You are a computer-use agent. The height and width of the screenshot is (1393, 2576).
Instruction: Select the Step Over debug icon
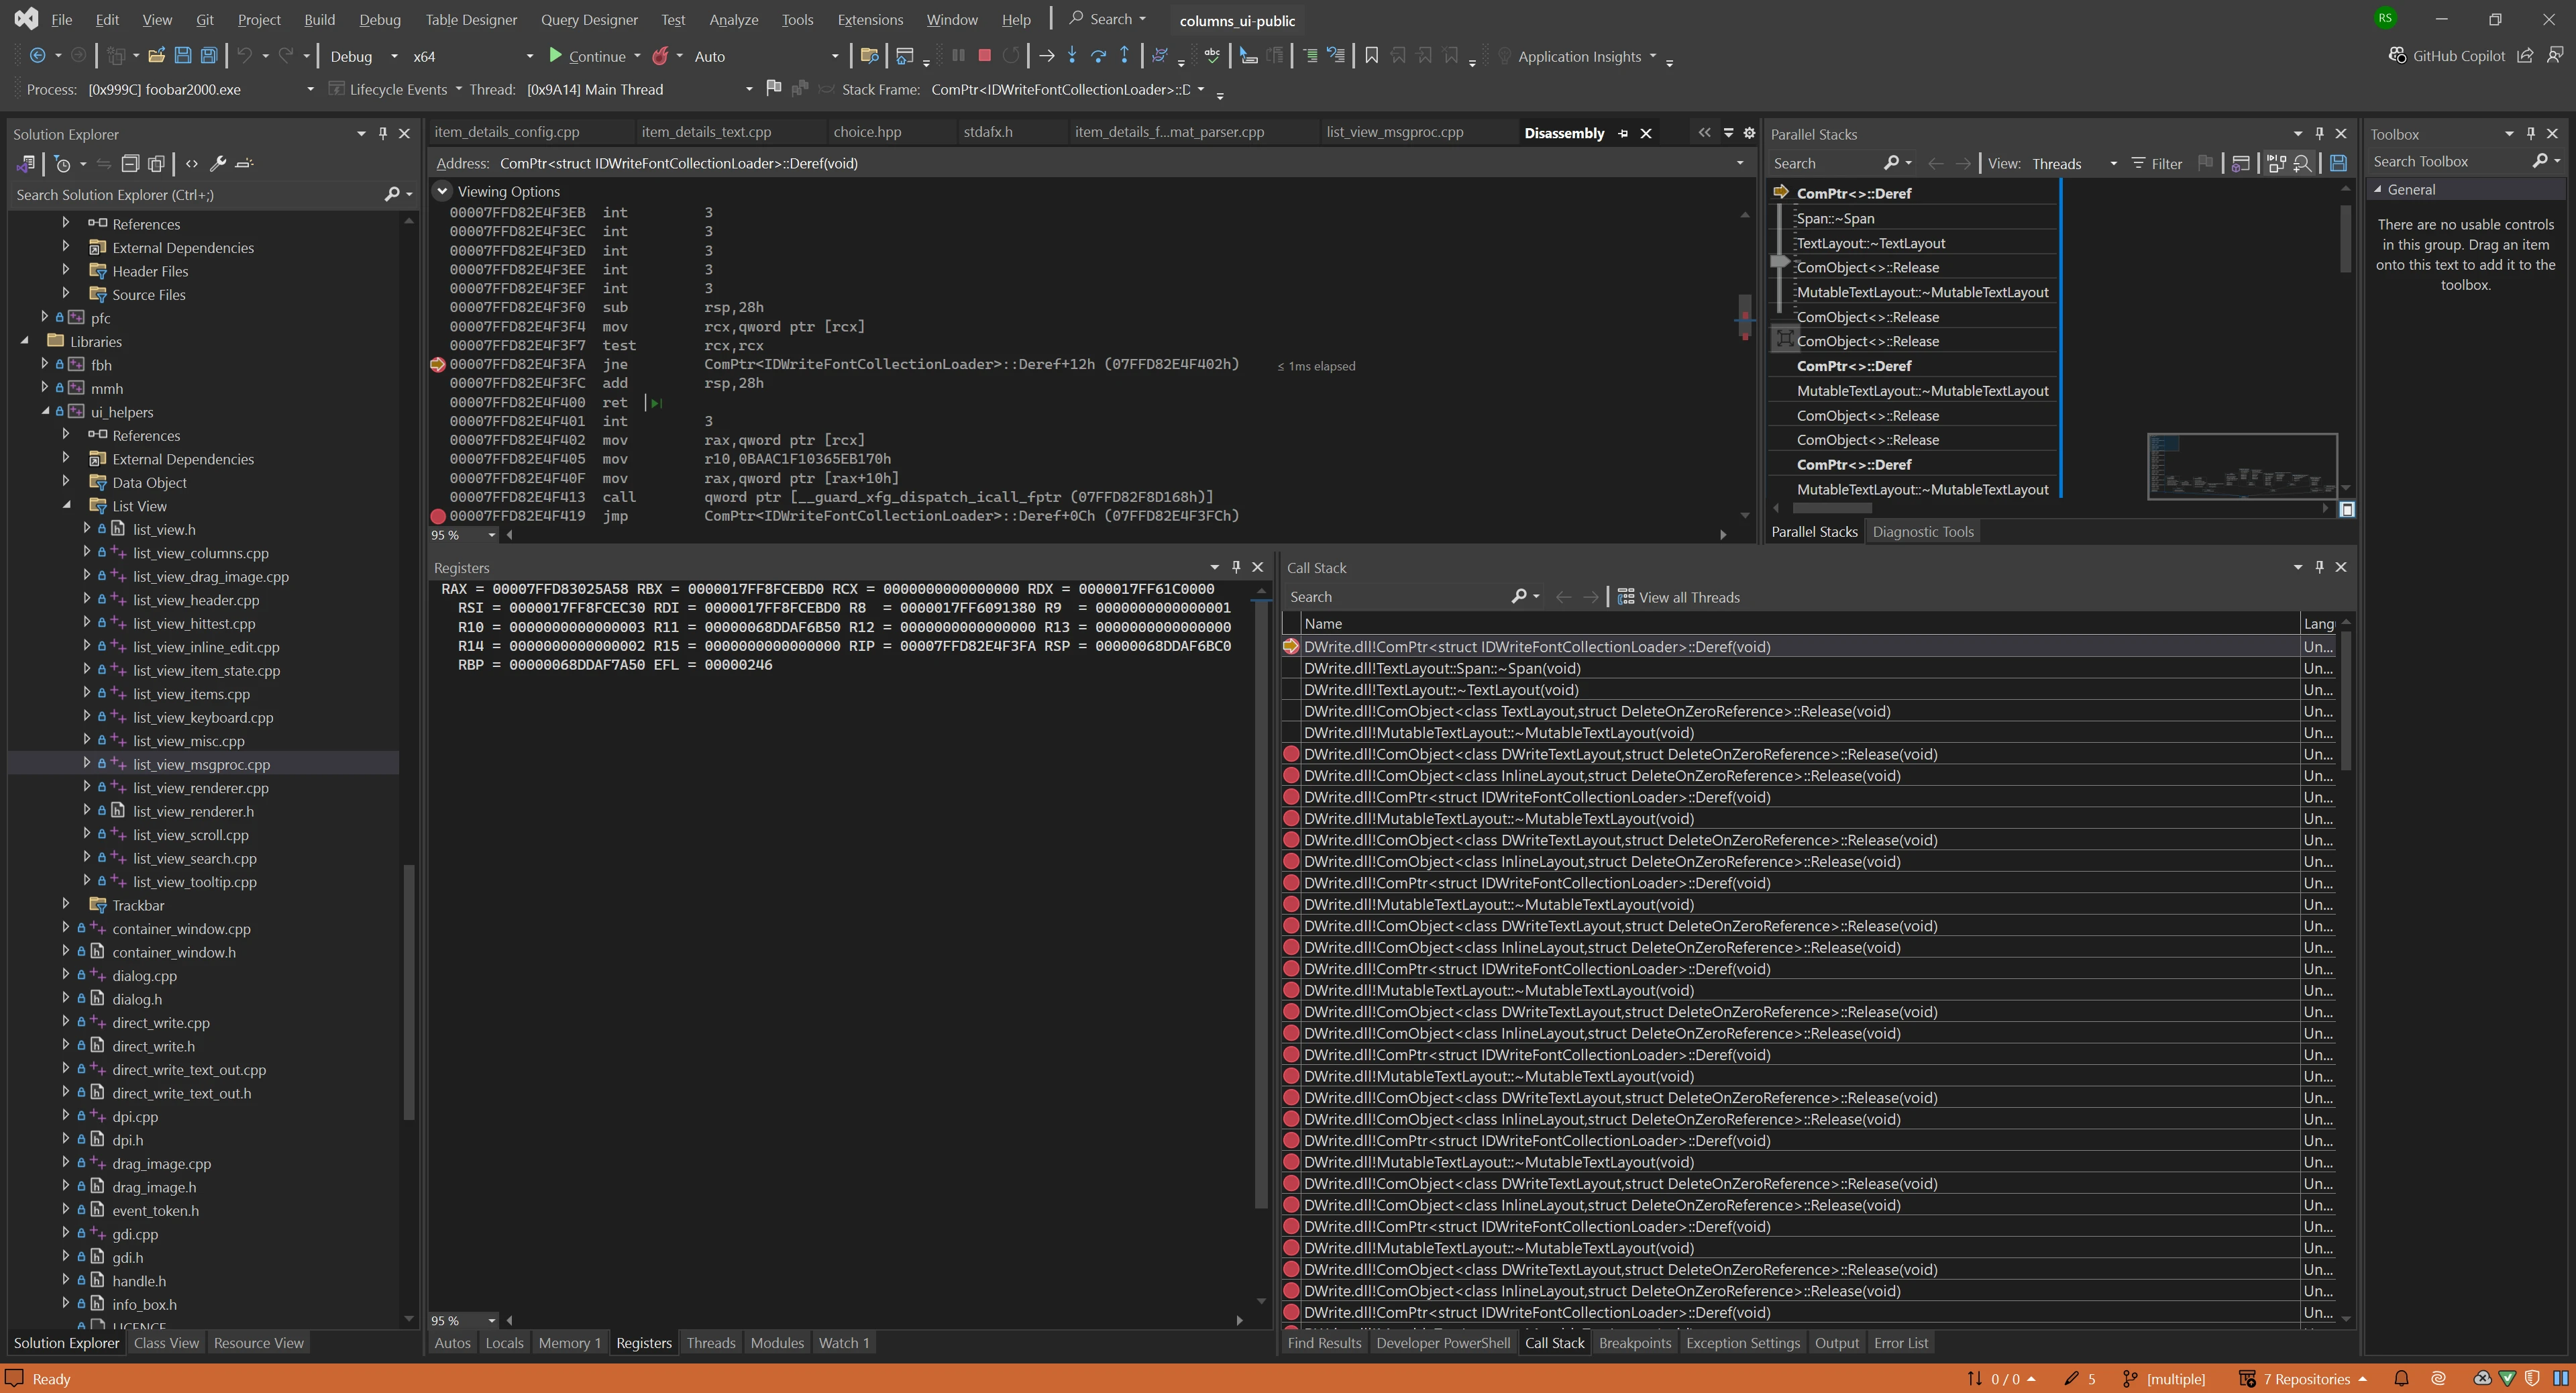click(1098, 56)
